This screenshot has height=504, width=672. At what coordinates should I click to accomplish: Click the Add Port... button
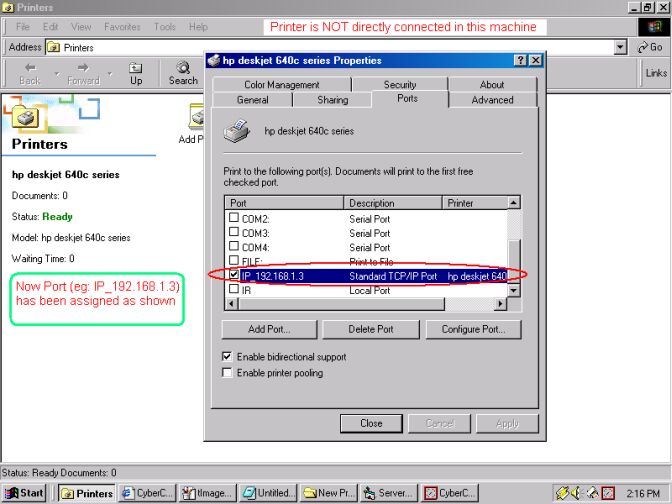[269, 329]
